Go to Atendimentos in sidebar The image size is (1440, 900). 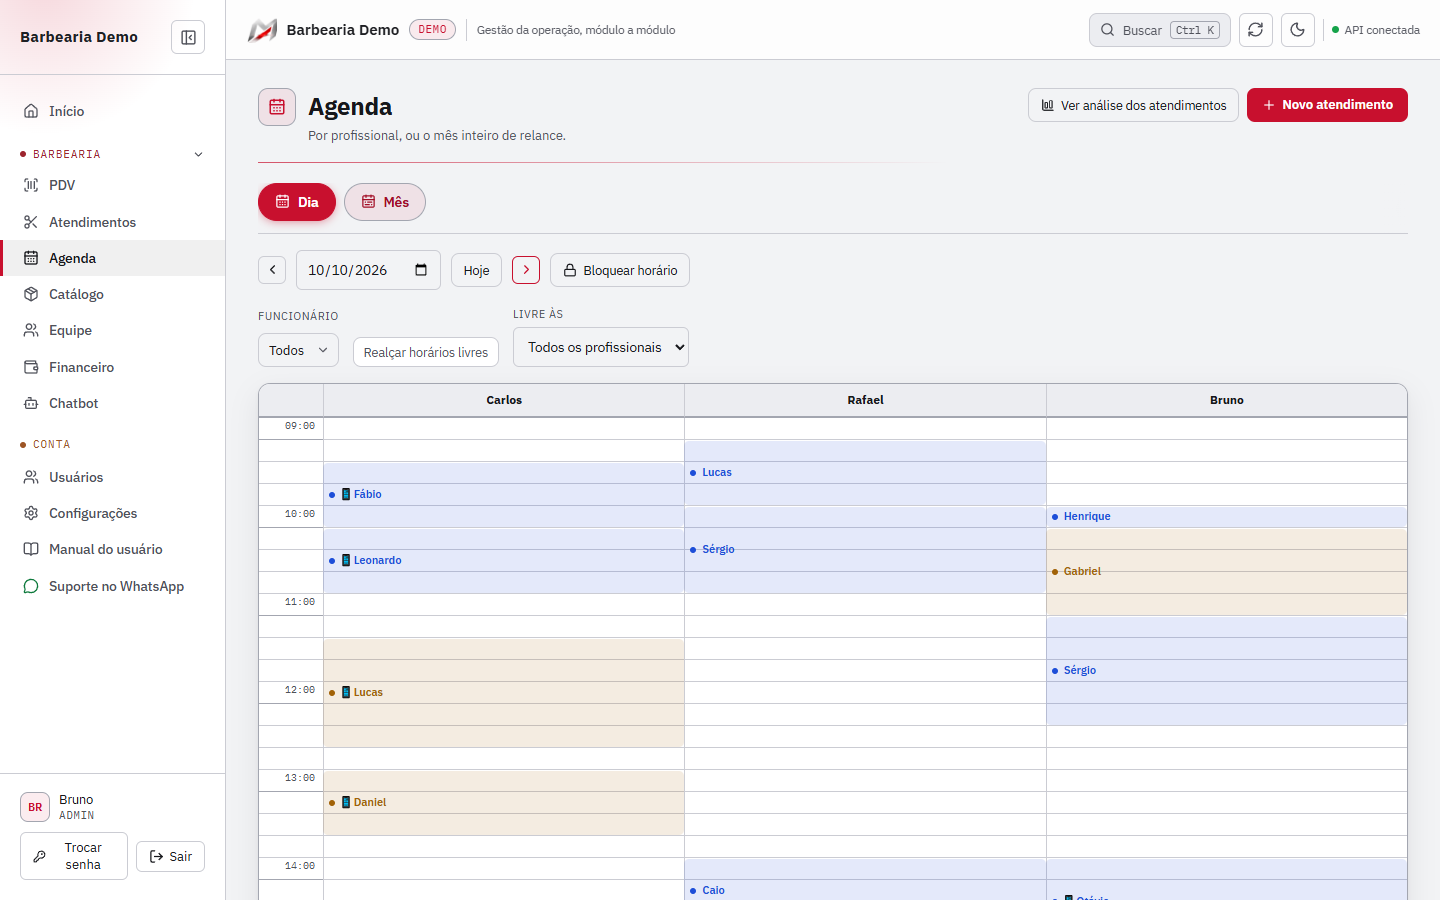(x=112, y=222)
